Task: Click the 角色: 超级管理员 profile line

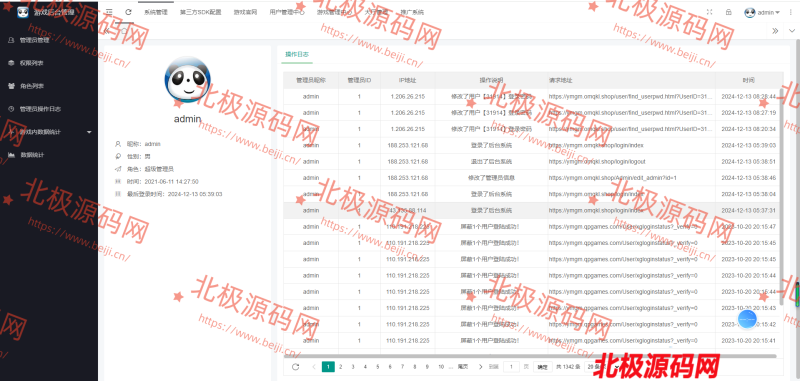Action: click(x=151, y=169)
